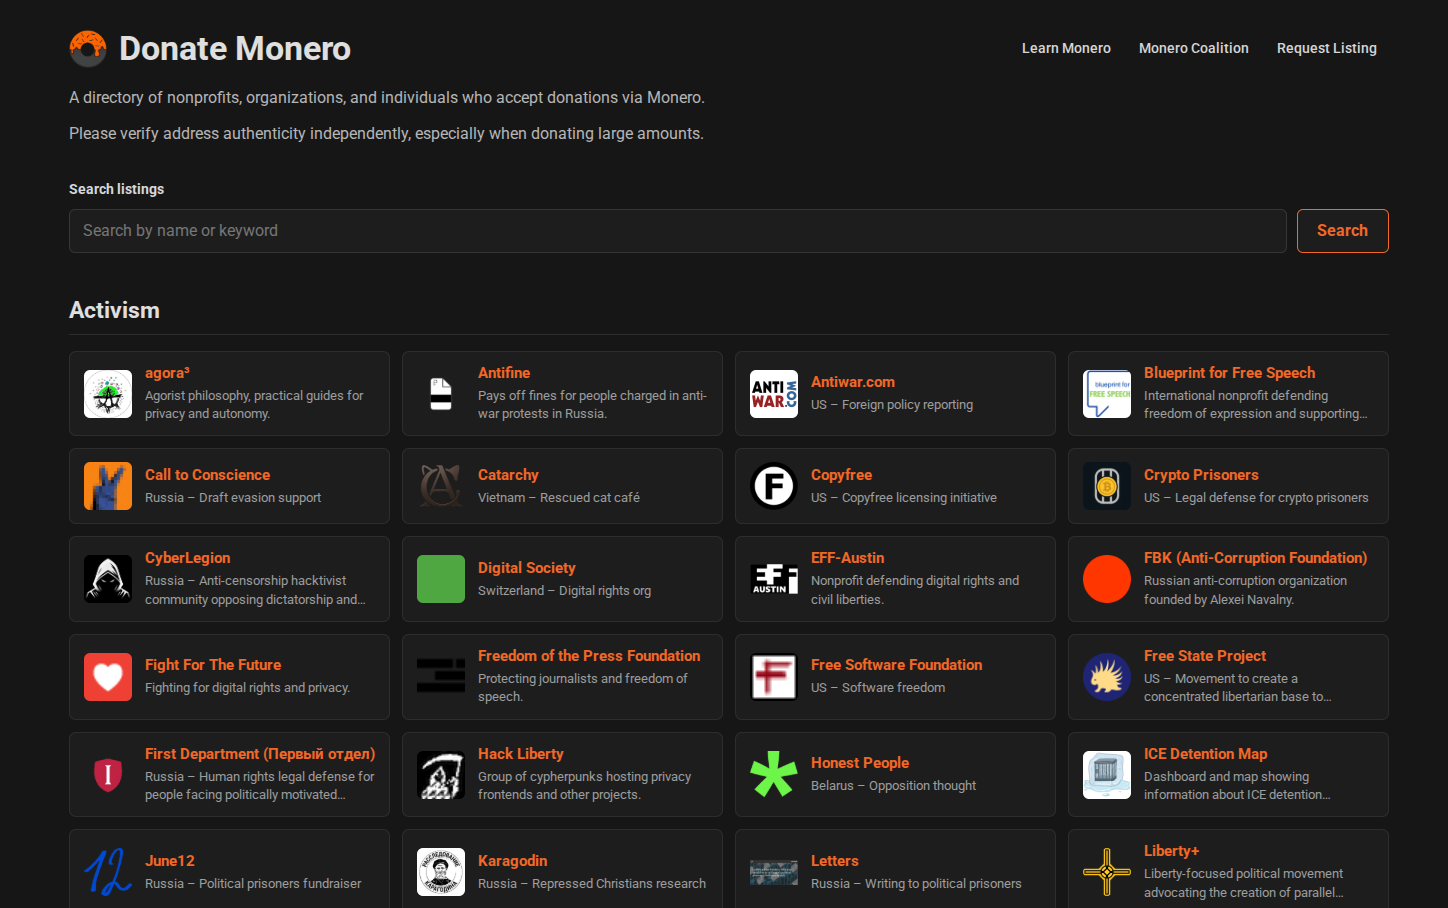The height and width of the screenshot is (908, 1448).
Task: Click the Freedom of the Press Foundation logo
Action: click(441, 677)
